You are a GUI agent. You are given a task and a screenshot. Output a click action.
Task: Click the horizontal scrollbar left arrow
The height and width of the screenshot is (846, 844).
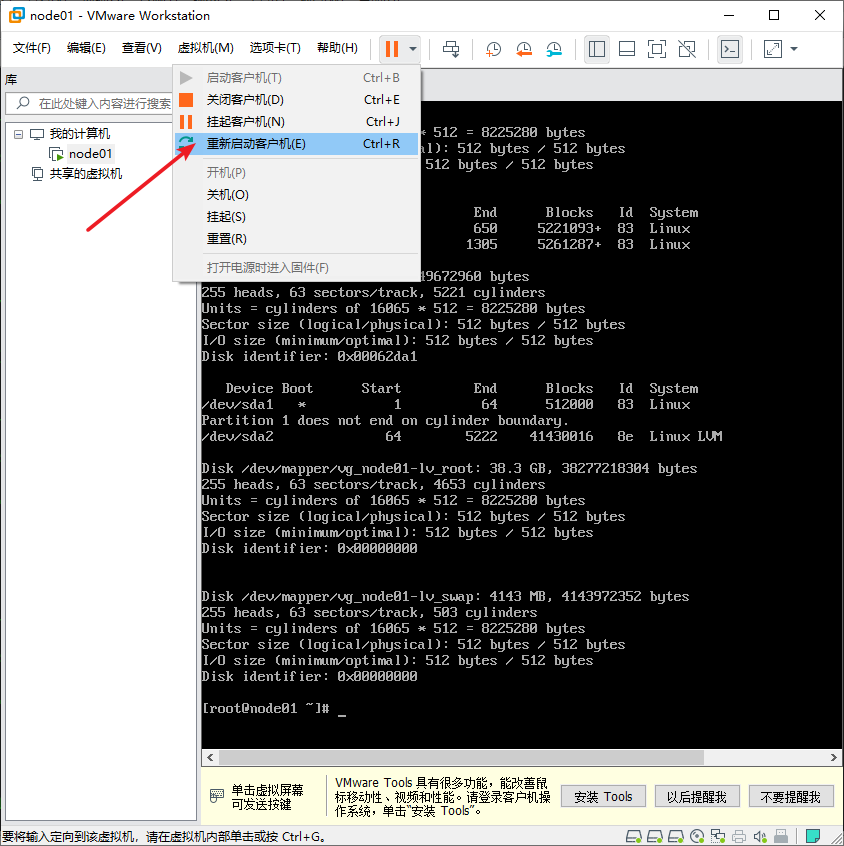tap(210, 758)
